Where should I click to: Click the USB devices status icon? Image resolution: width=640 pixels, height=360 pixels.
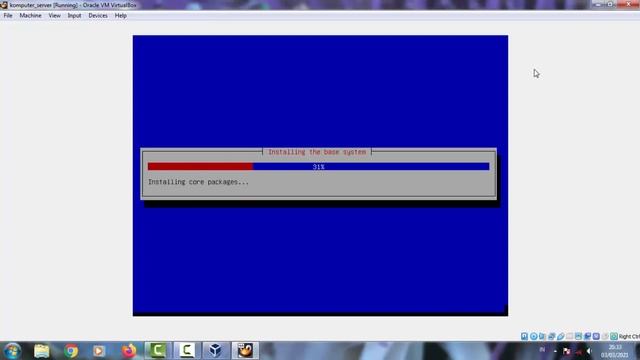pos(561,336)
